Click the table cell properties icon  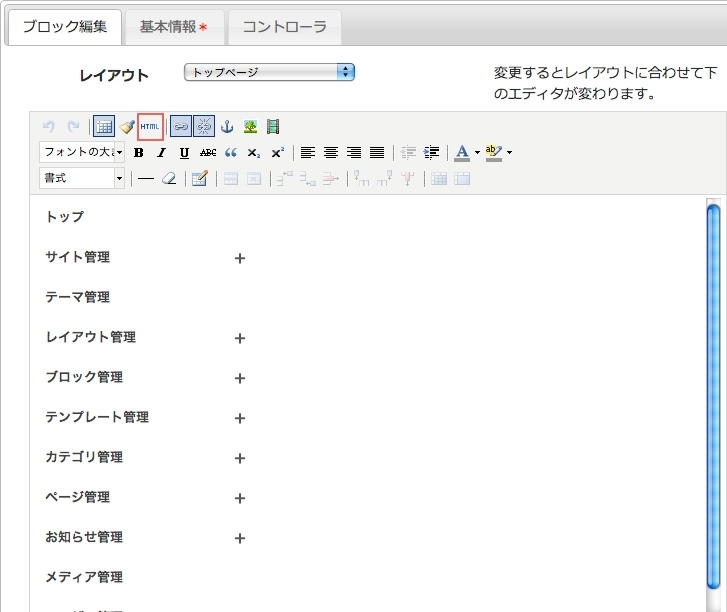click(254, 178)
